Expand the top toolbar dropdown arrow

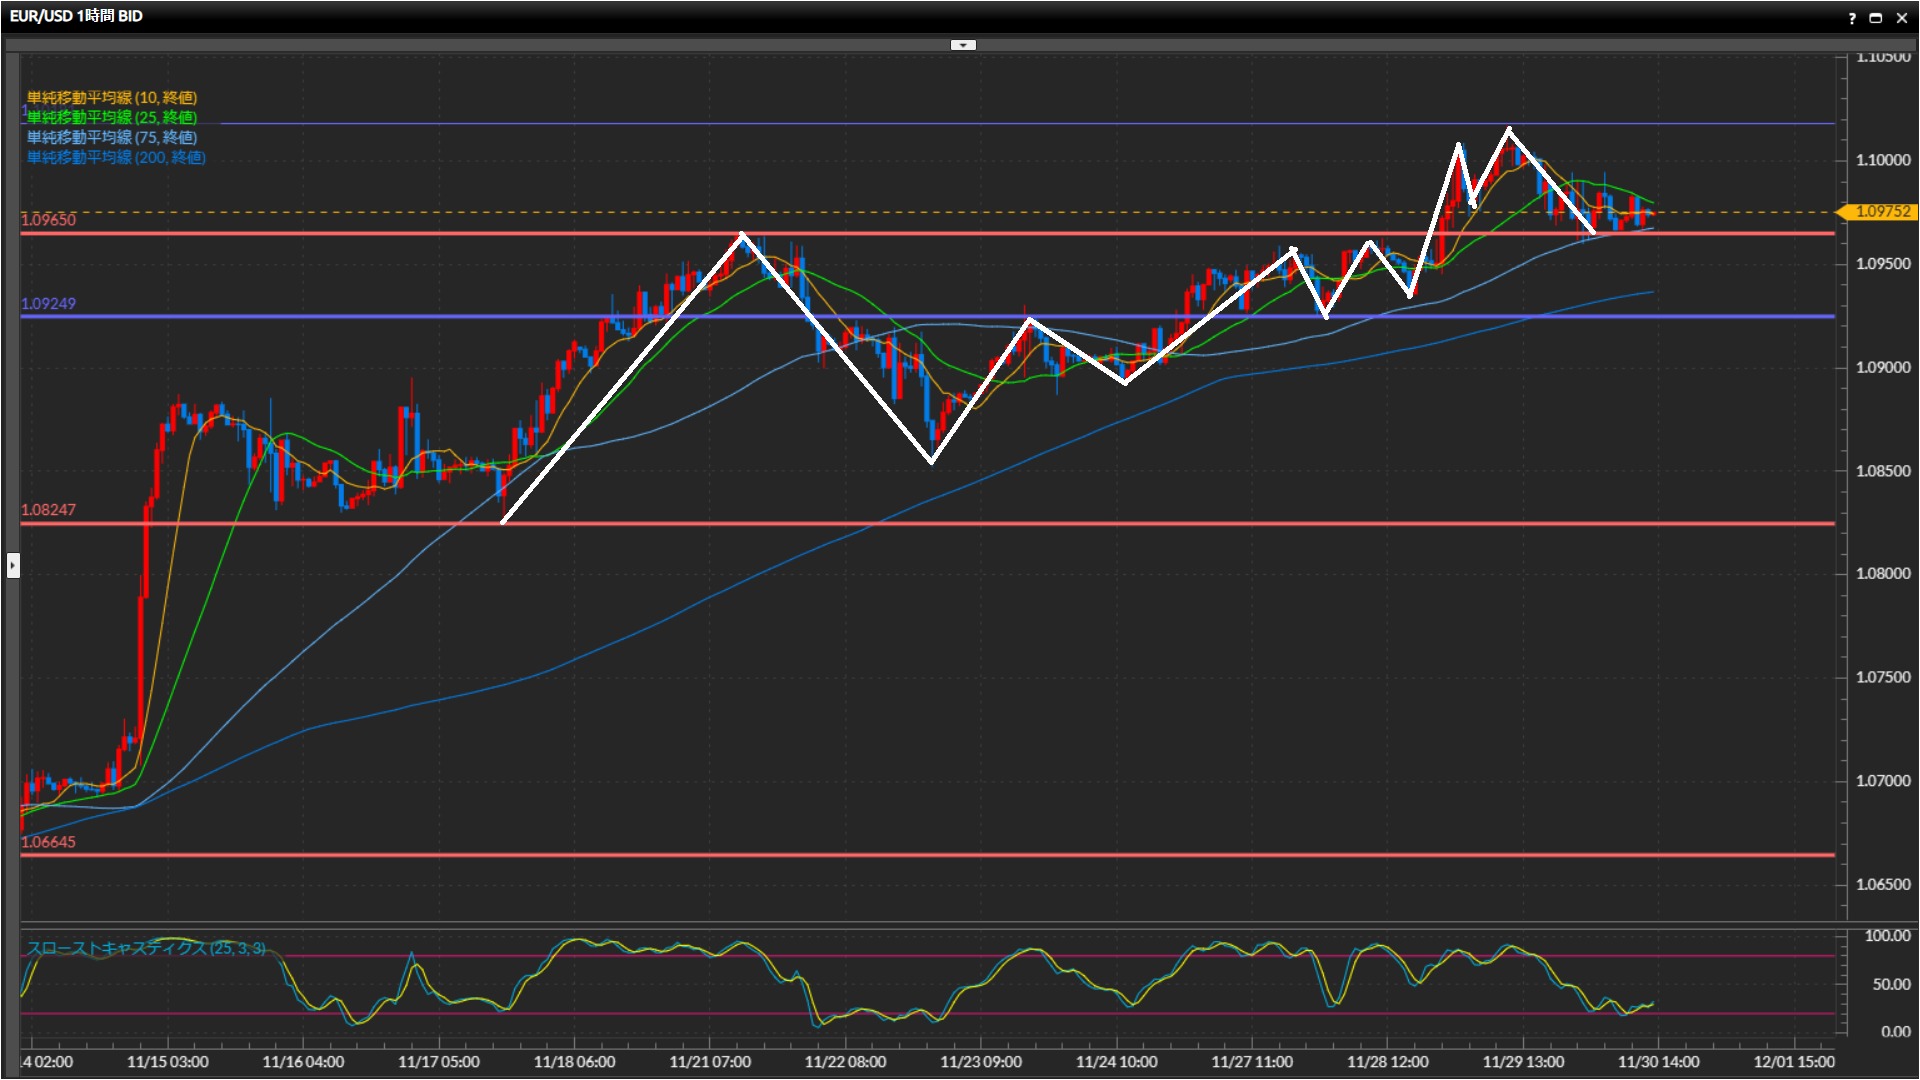click(962, 45)
